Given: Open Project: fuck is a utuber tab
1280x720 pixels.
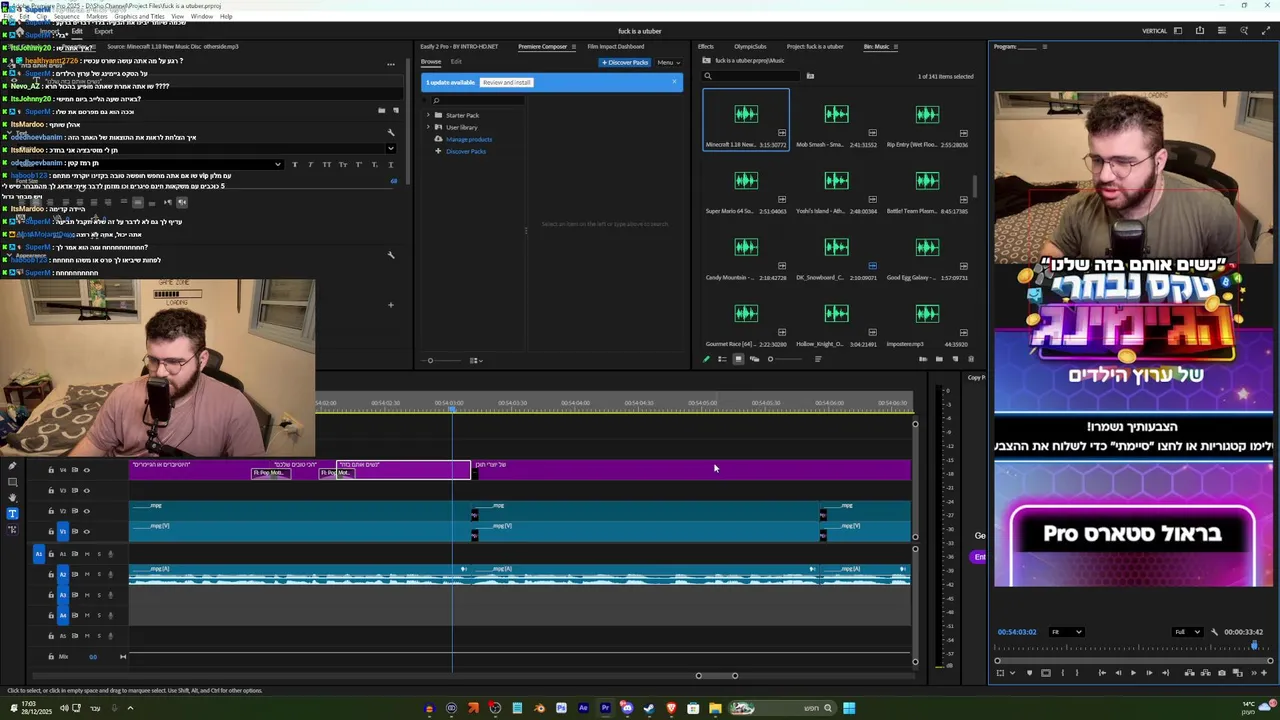Looking at the screenshot, I should coord(815,46).
